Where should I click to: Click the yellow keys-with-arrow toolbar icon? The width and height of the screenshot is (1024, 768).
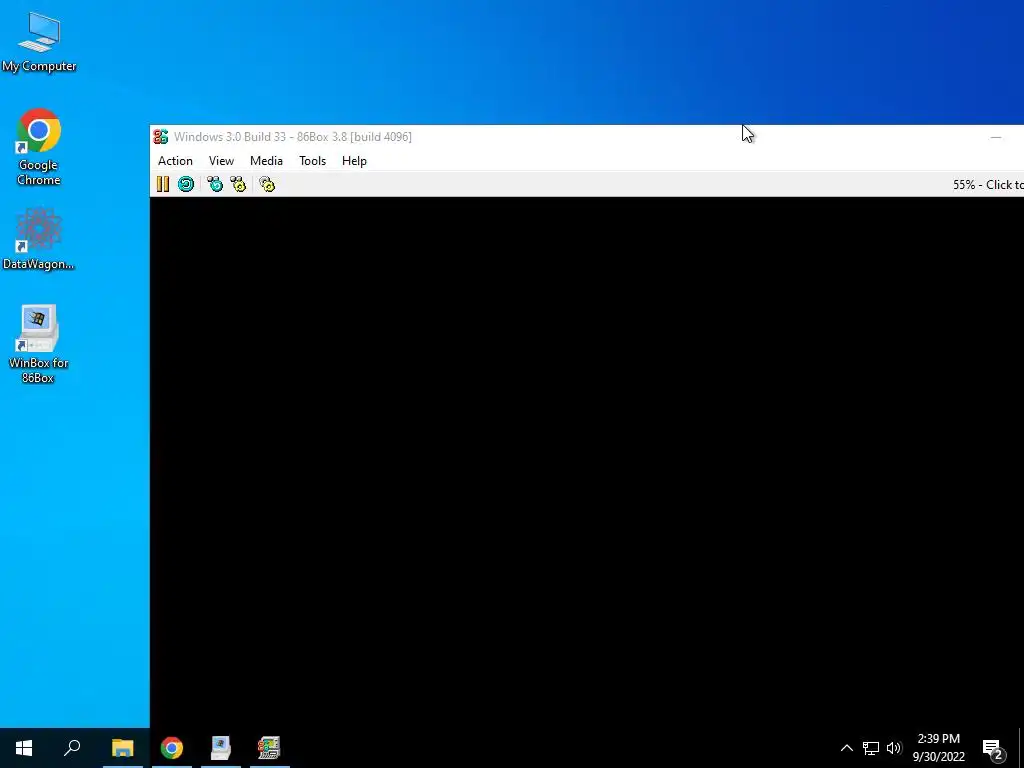238,184
